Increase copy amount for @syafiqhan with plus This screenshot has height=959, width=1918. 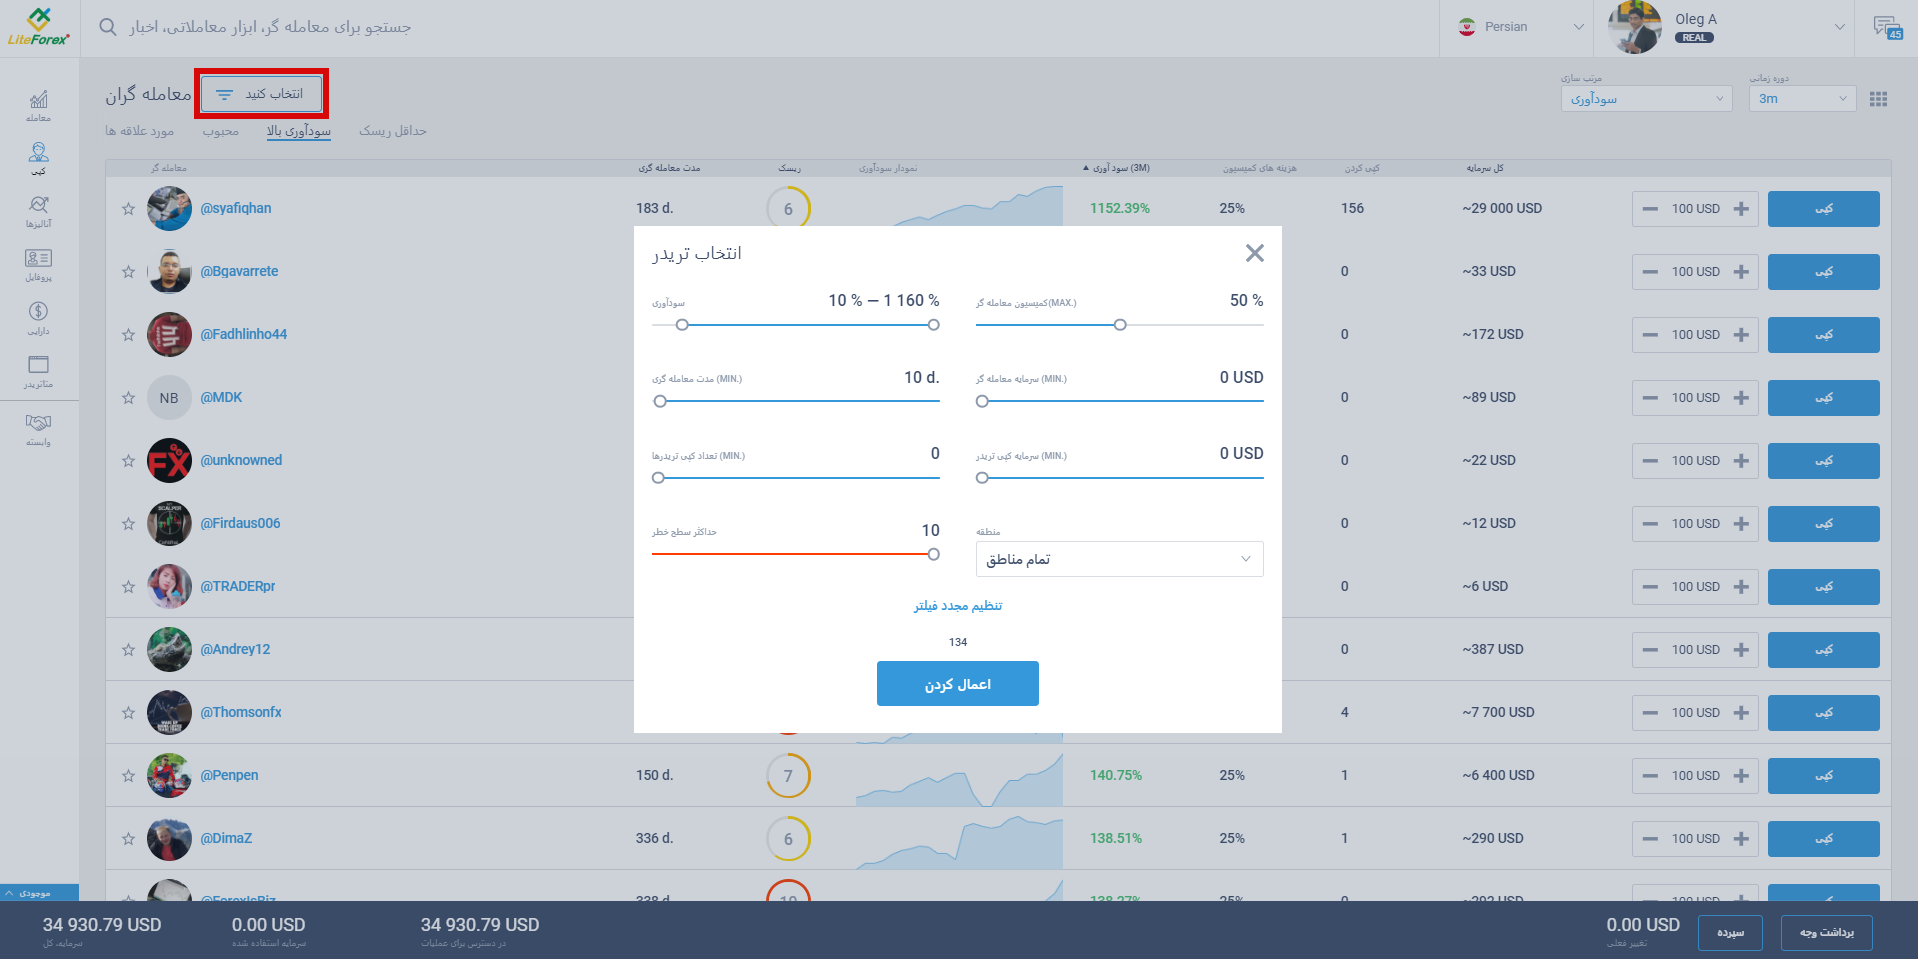point(1741,209)
